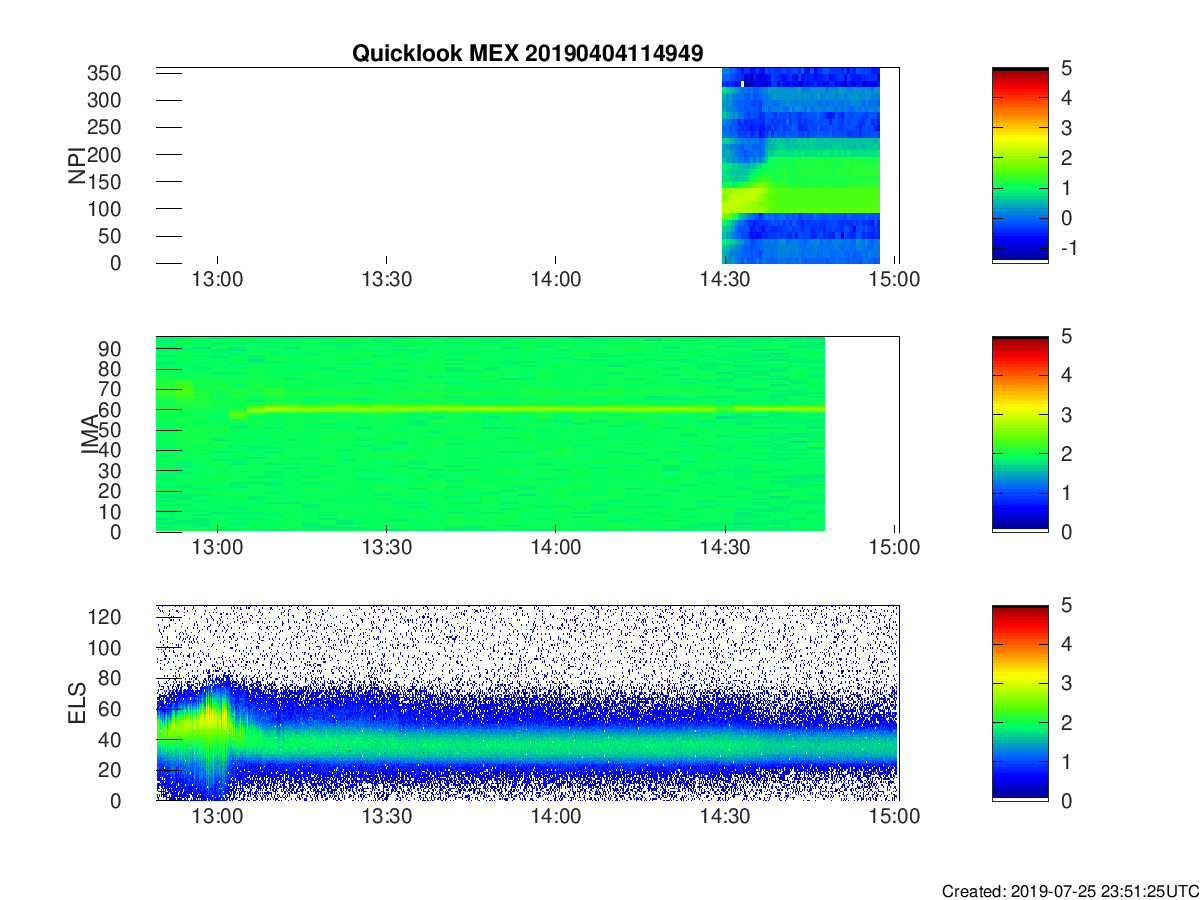The height and width of the screenshot is (900, 1200).
Task: Click the ELS panel color bar
Action: click(x=1020, y=703)
